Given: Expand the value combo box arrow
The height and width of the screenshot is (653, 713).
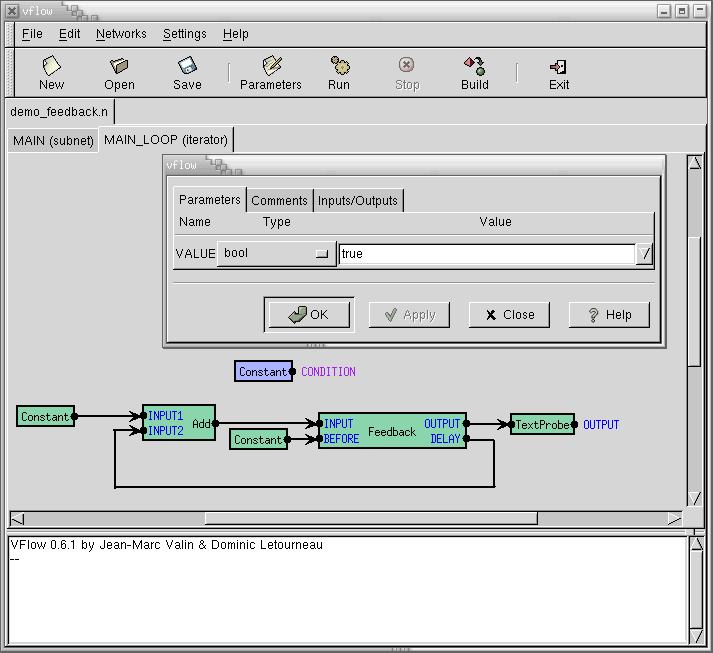Looking at the screenshot, I should (x=644, y=254).
